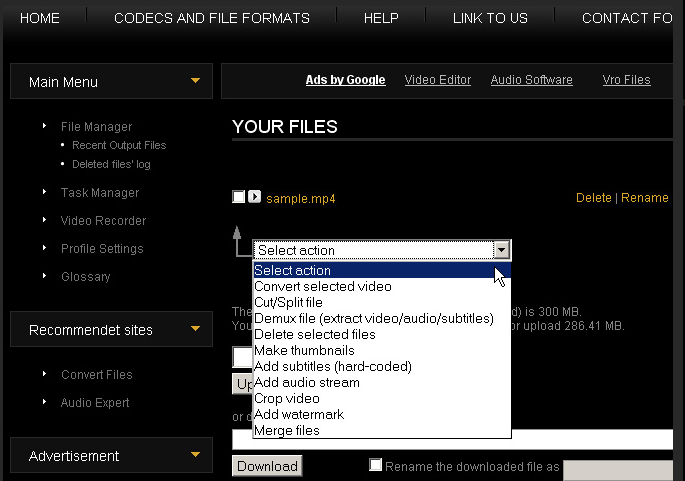Open Profile Settings in Main Menu
685x481 pixels.
pos(102,249)
